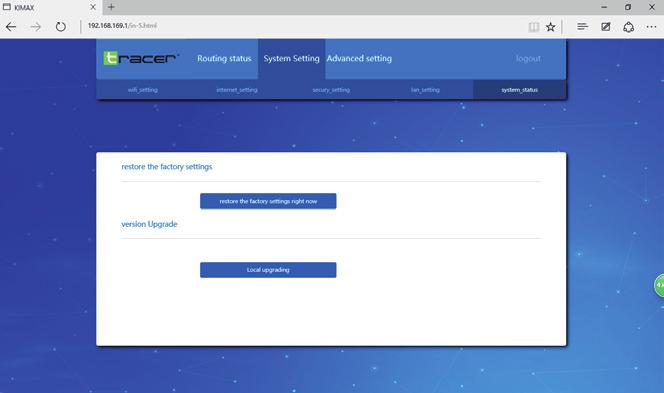
Task: Open the internet_setting submenu
Action: click(x=237, y=90)
